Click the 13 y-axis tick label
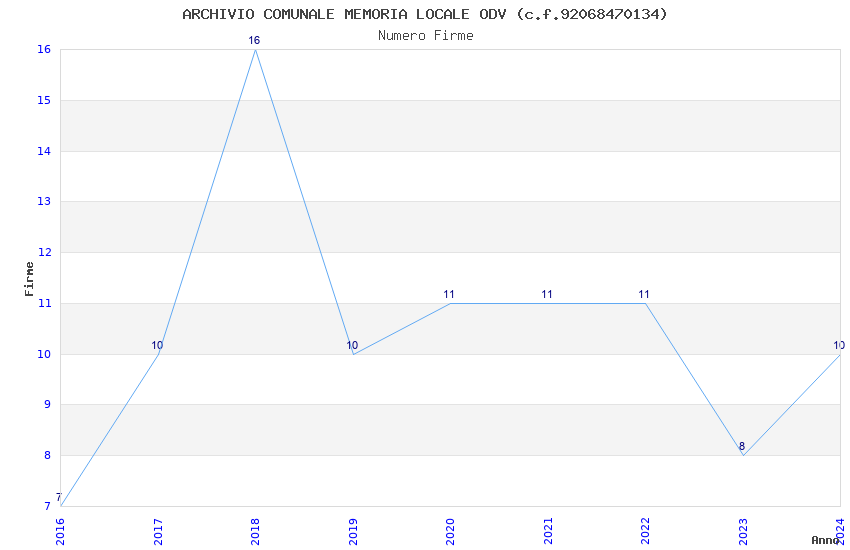Screen dimensions: 850x550 tap(44, 202)
